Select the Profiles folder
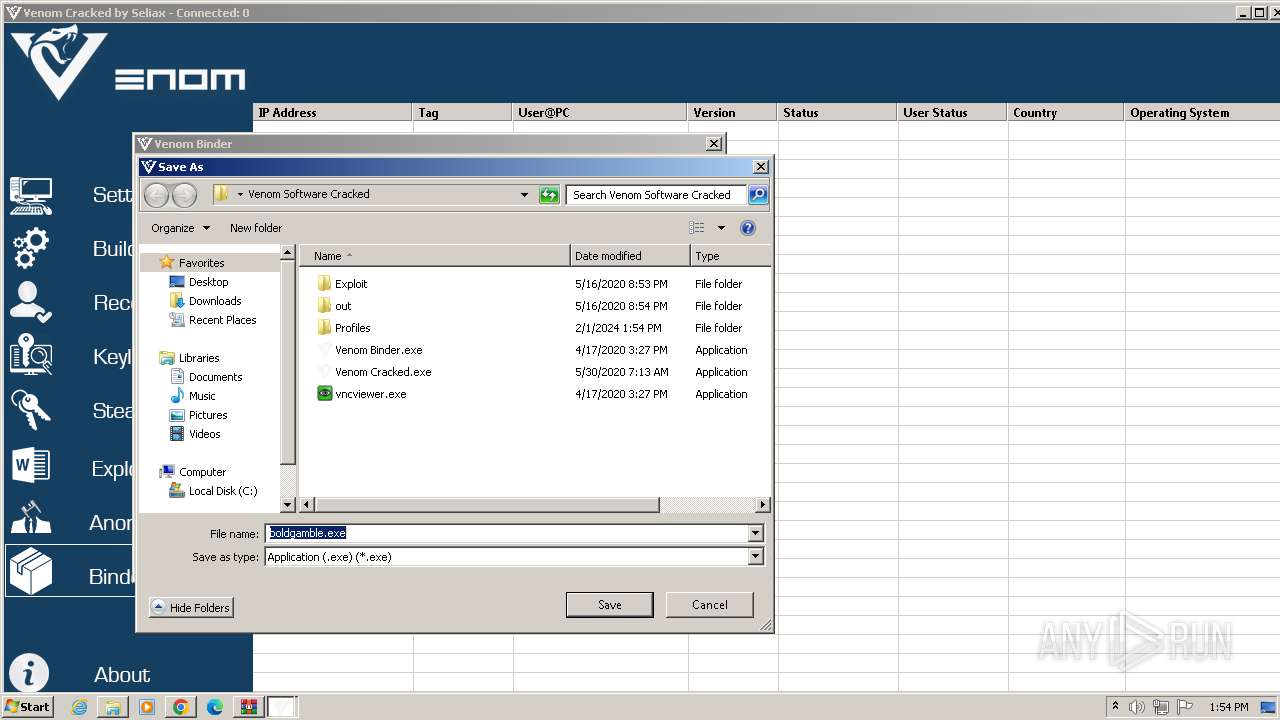 352,328
